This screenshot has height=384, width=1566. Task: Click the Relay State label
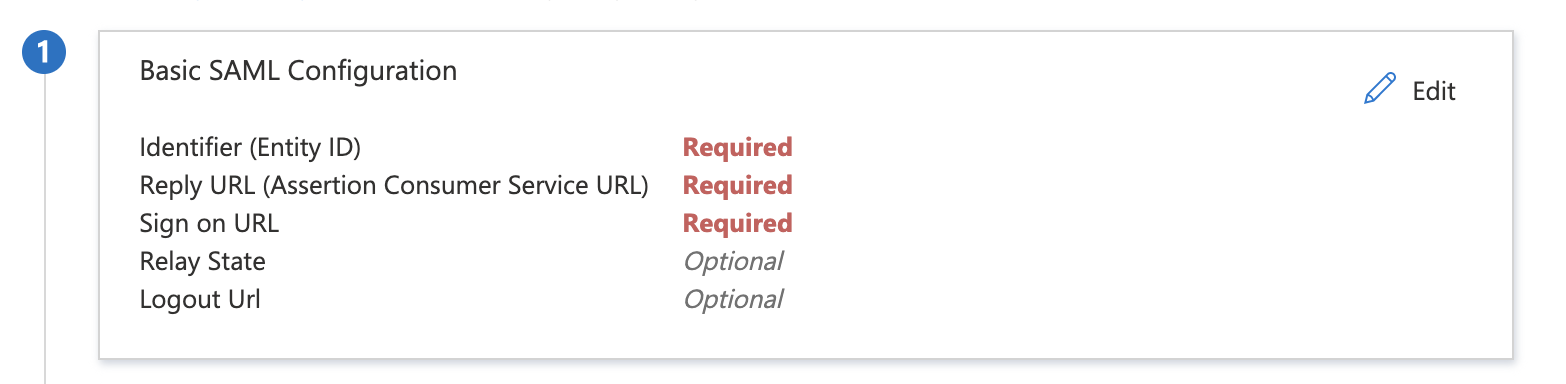click(202, 262)
